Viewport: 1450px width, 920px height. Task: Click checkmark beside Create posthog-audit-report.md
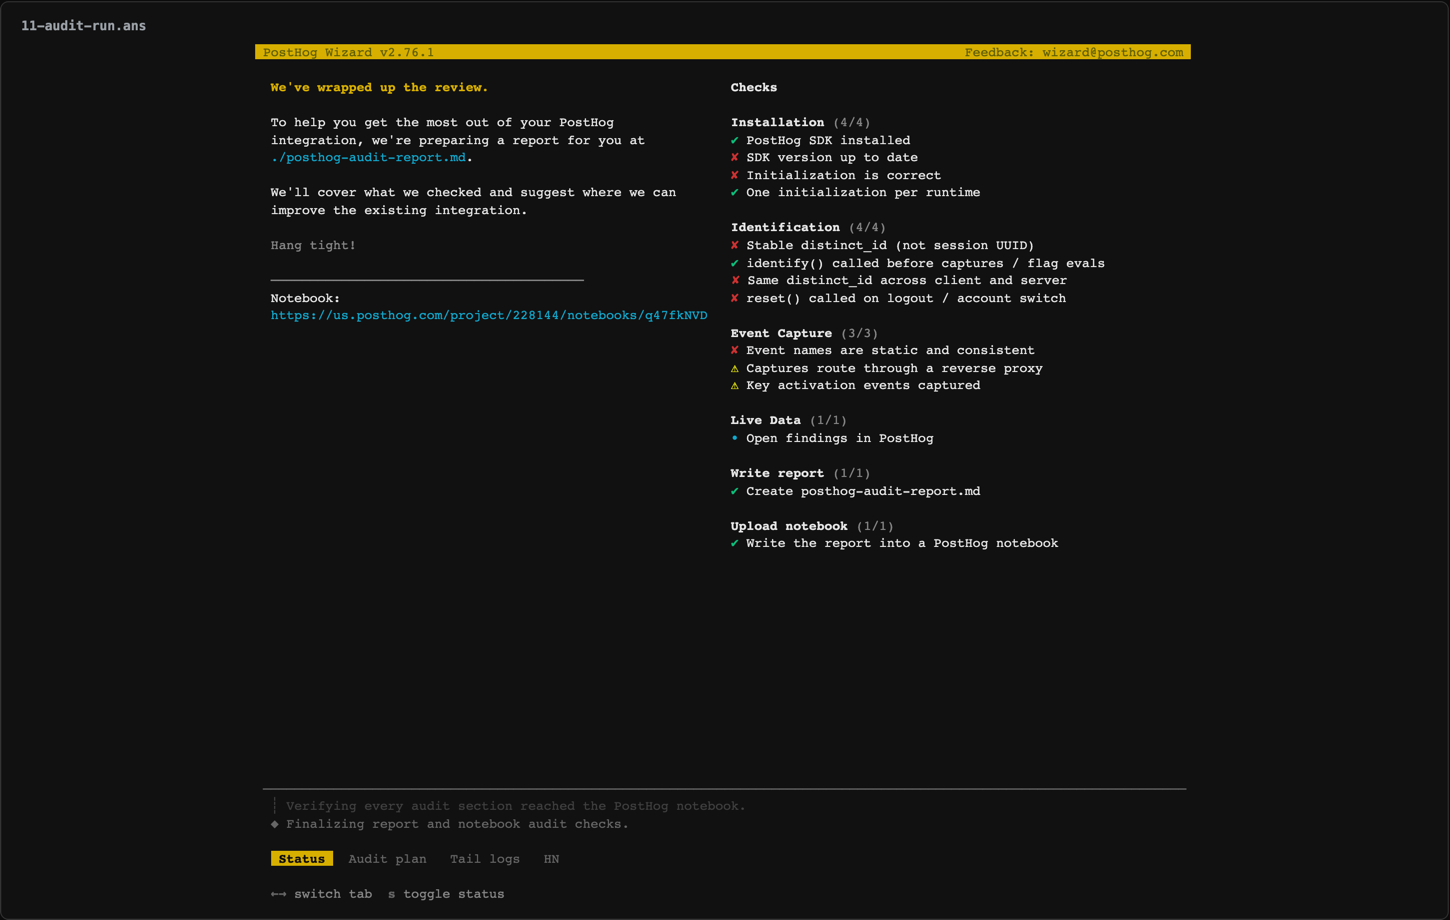point(735,492)
